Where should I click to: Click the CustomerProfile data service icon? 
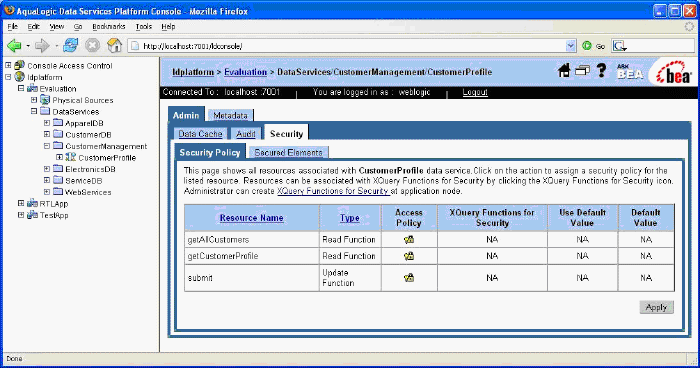coord(71,157)
